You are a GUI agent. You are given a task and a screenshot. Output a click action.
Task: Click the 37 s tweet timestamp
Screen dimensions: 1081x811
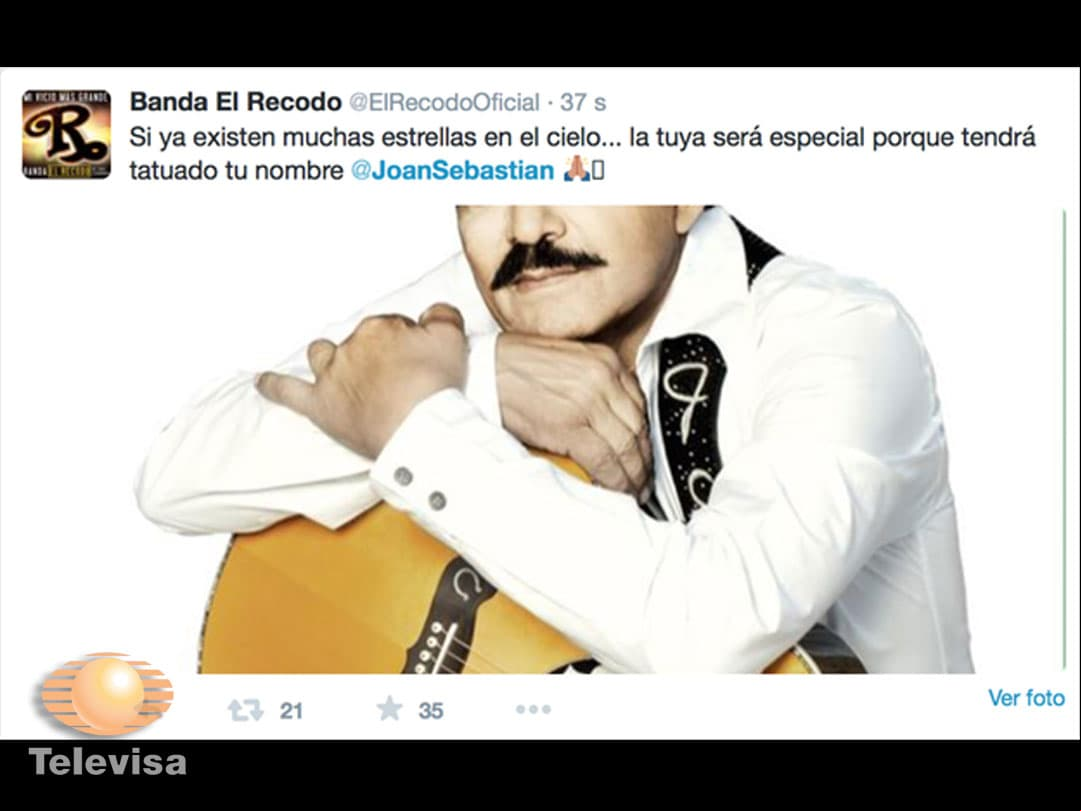[x=583, y=103]
